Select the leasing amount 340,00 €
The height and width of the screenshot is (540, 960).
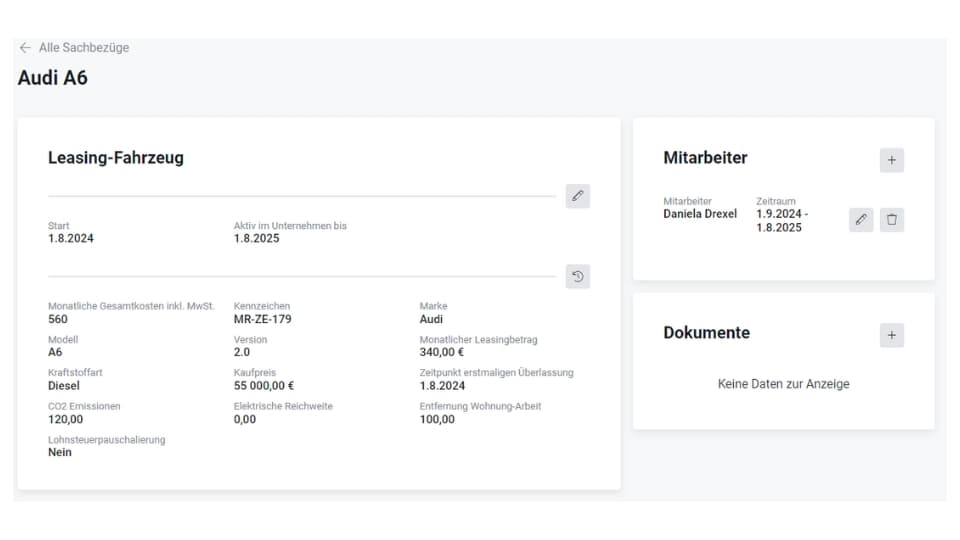pyautogui.click(x=441, y=352)
